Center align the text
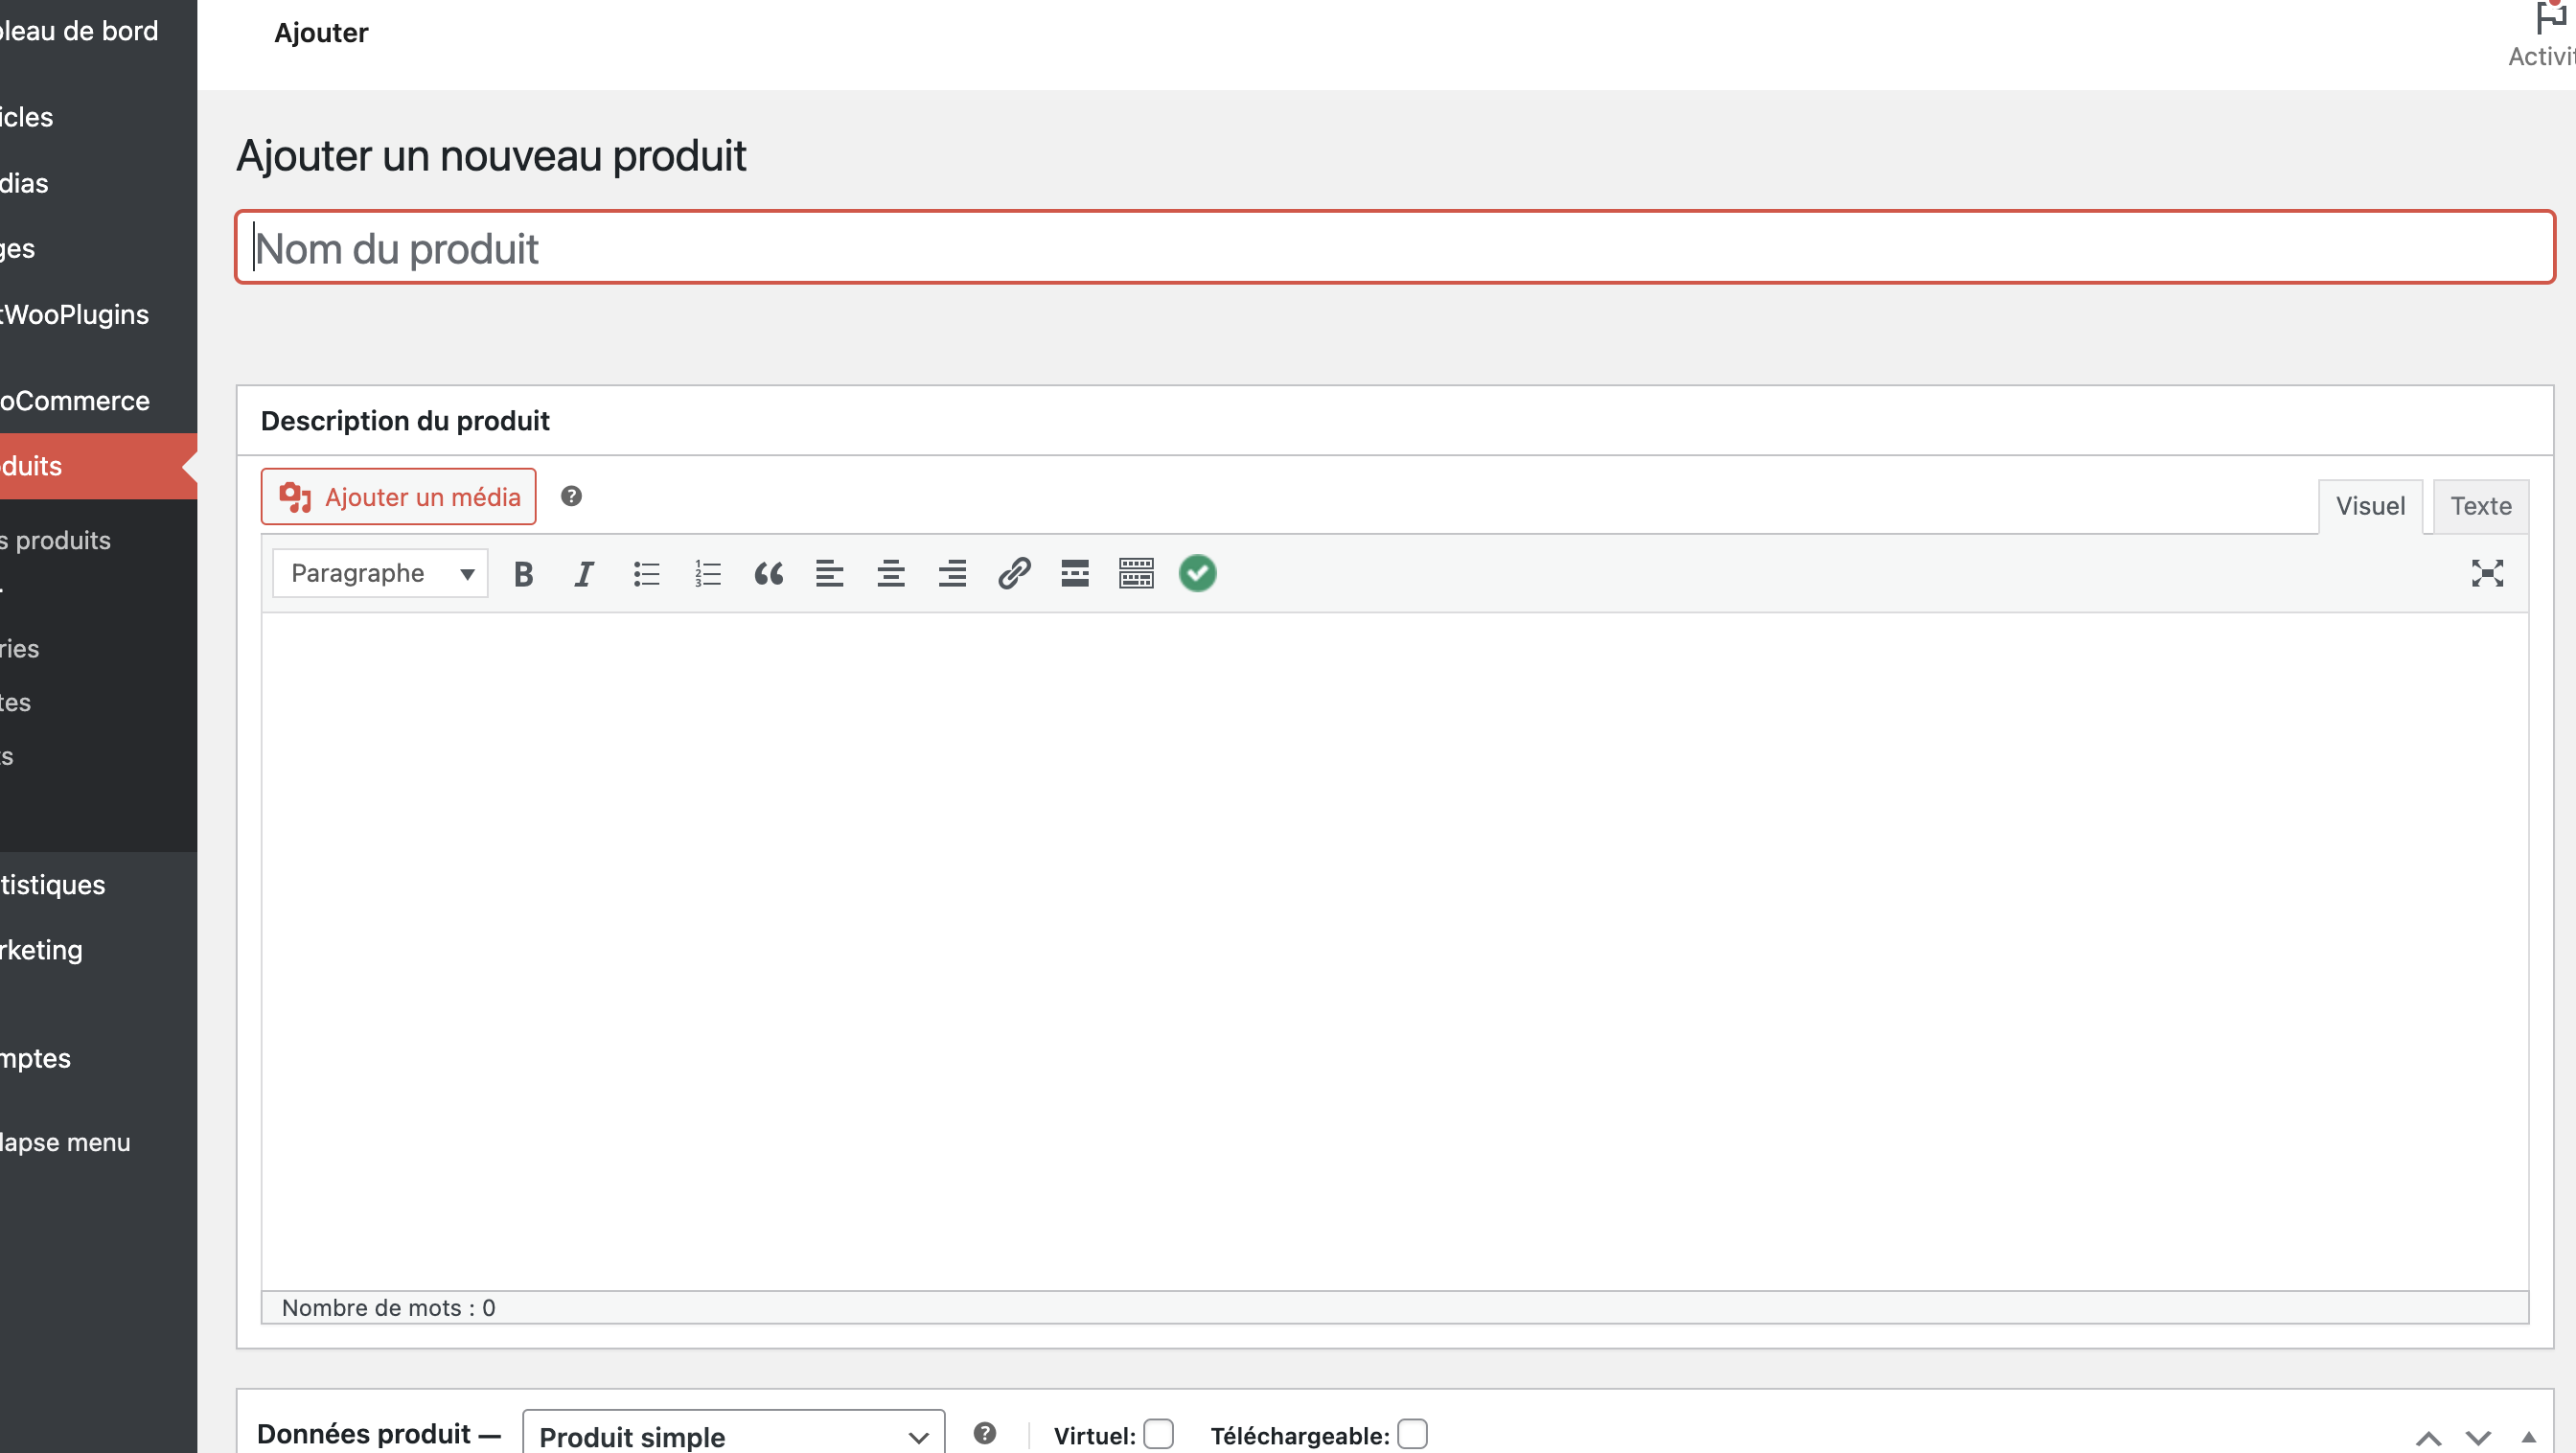 (x=890, y=574)
